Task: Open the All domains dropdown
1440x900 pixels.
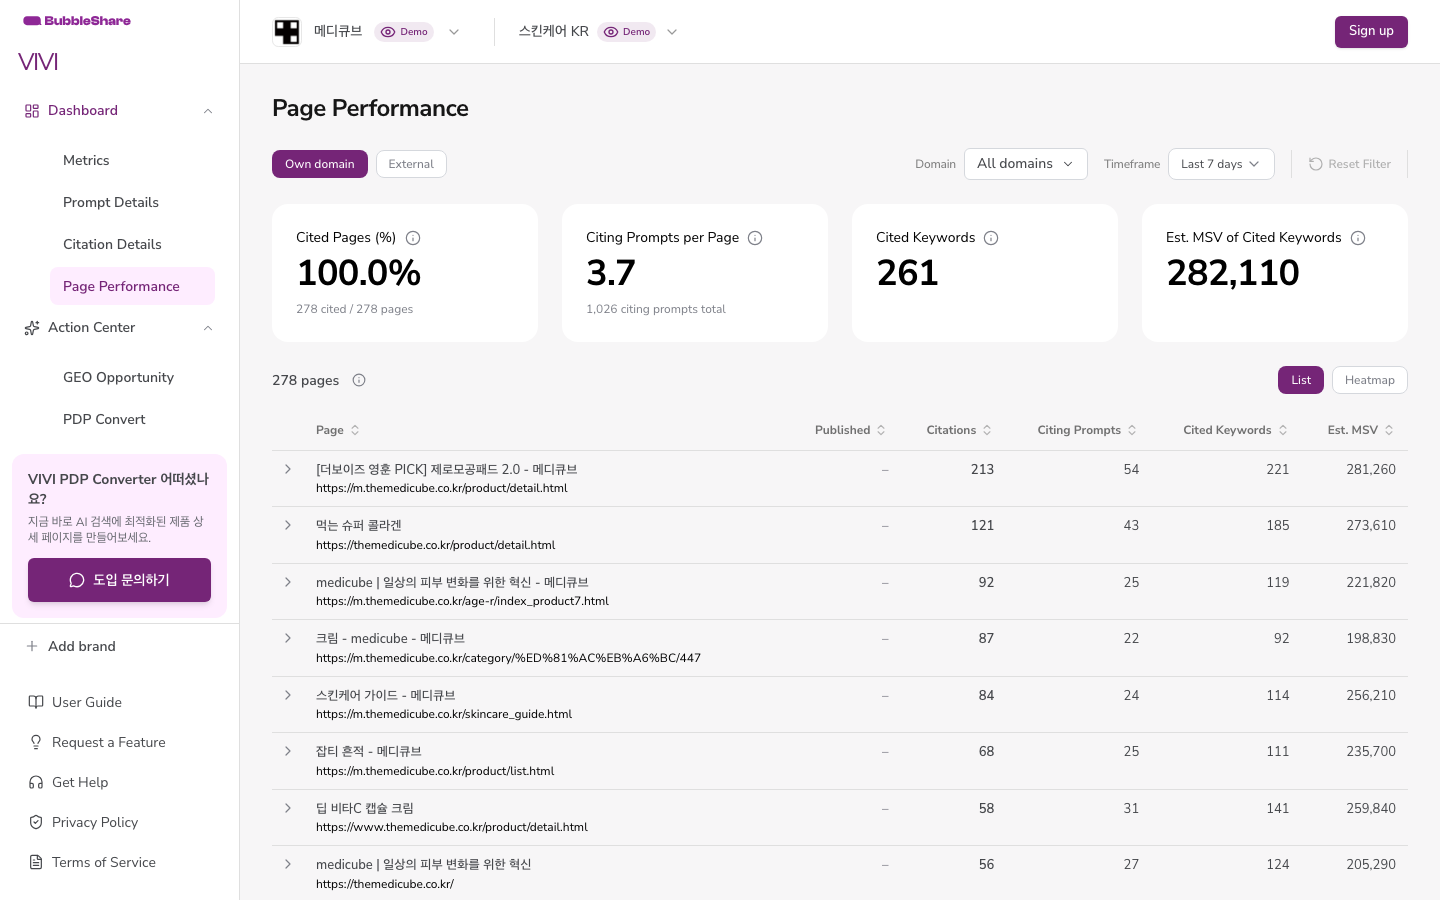Action: pos(1025,164)
